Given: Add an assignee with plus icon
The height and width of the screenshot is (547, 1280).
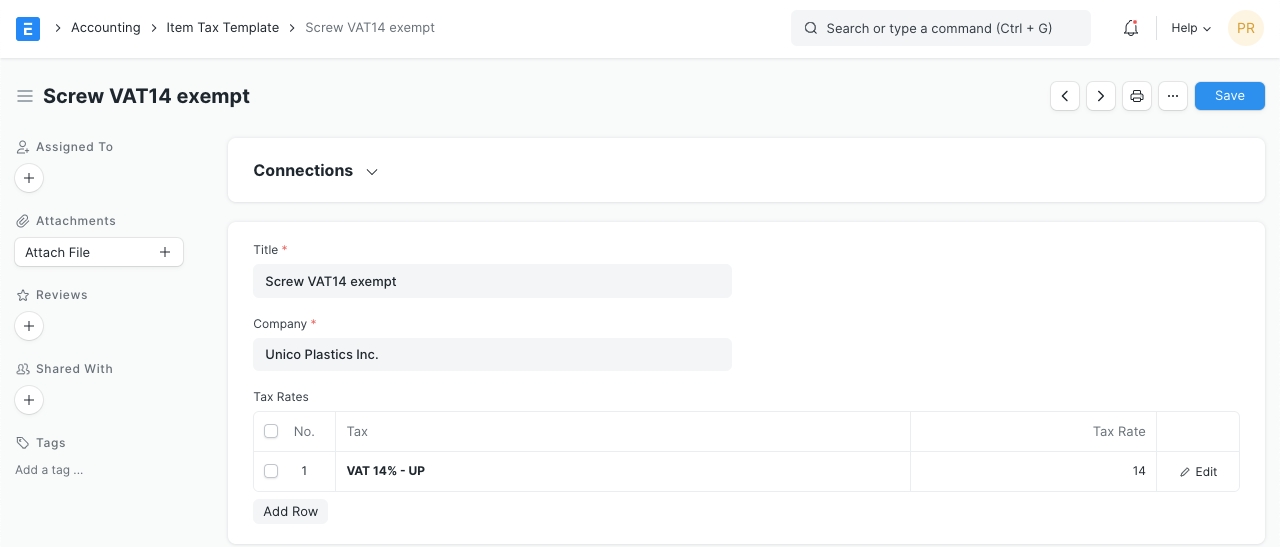Looking at the screenshot, I should pos(29,178).
